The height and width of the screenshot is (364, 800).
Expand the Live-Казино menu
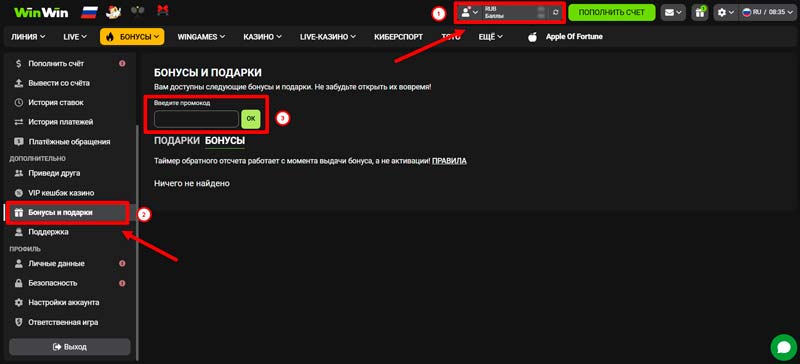point(328,37)
